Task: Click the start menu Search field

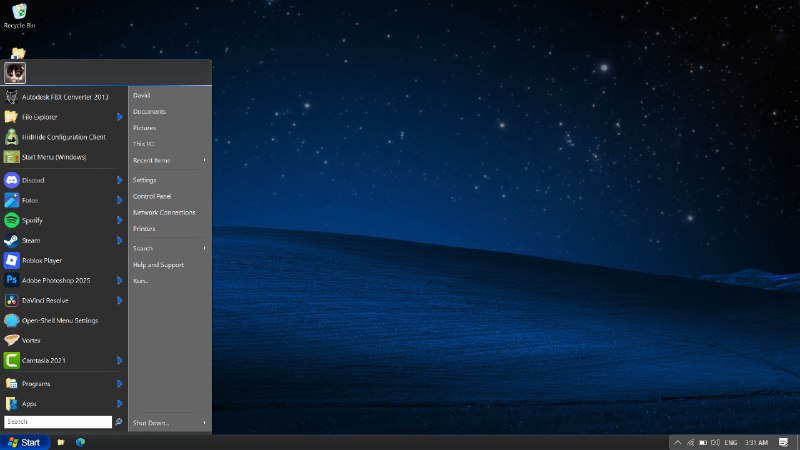Action: [x=58, y=422]
